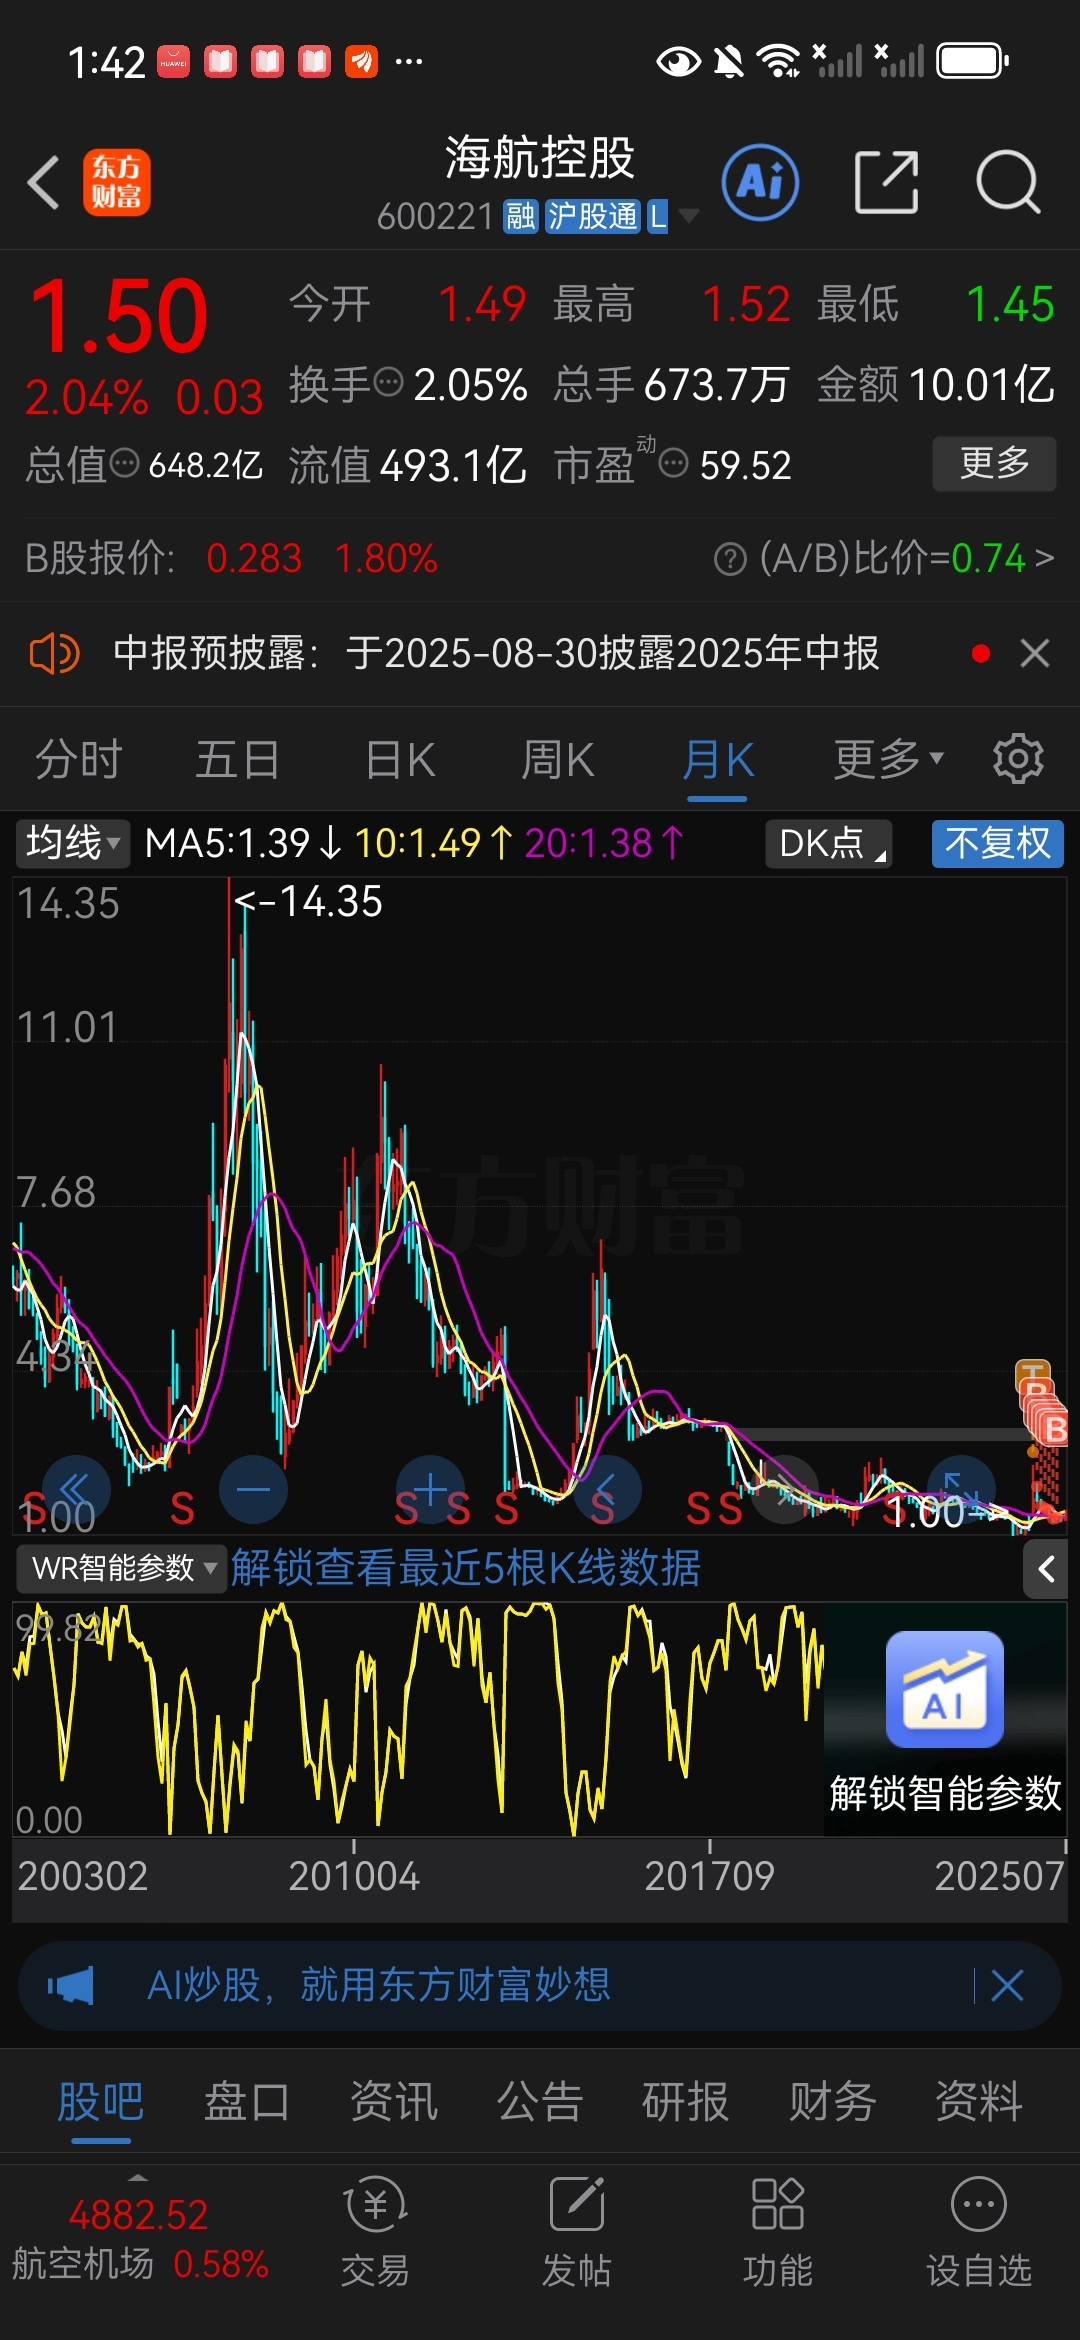Image resolution: width=1080 pixels, height=2340 pixels.
Task: Tap the 融 margin tag
Action: click(521, 216)
